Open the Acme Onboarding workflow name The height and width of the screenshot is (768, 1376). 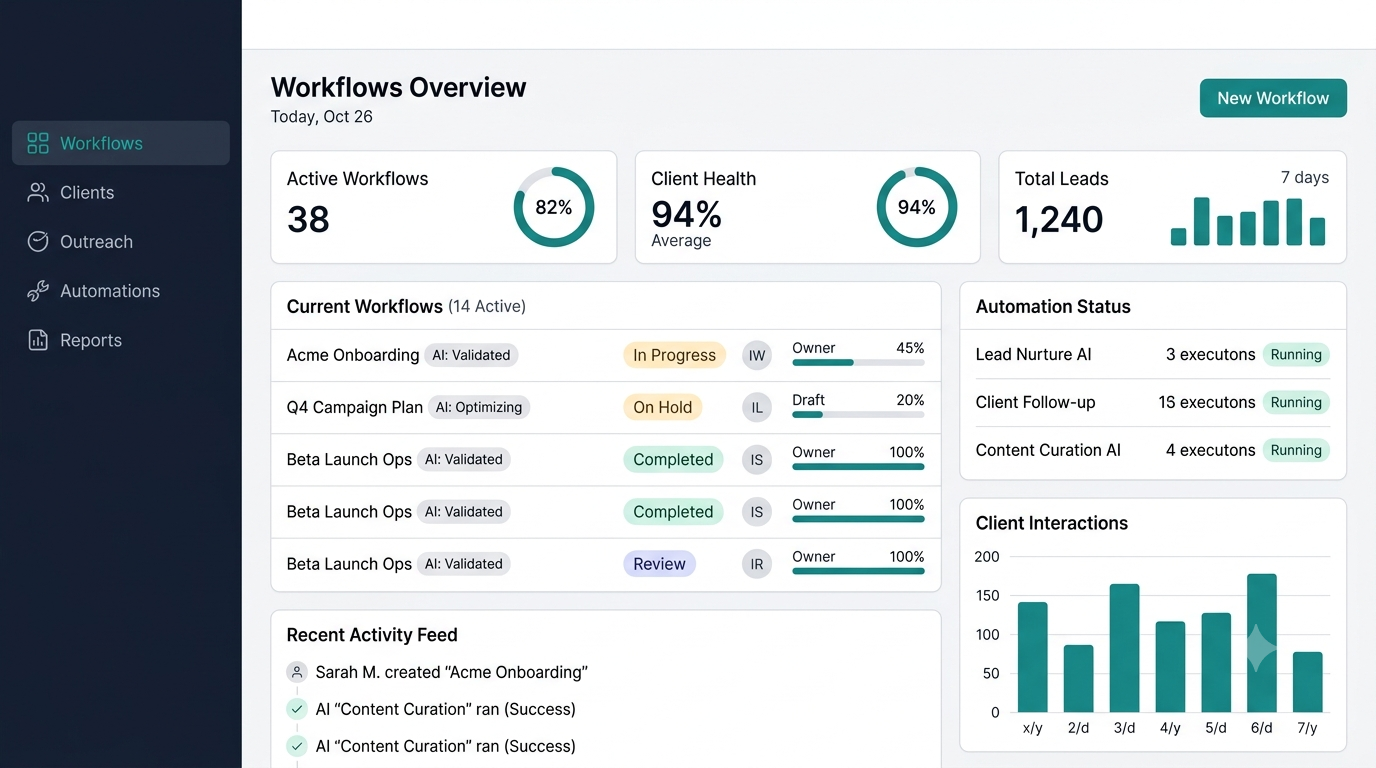coord(353,355)
